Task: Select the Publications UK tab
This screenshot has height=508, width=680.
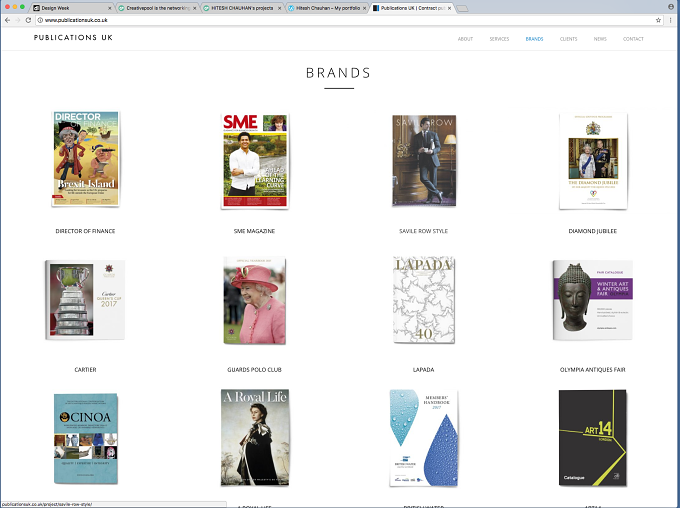Action: pos(412,8)
